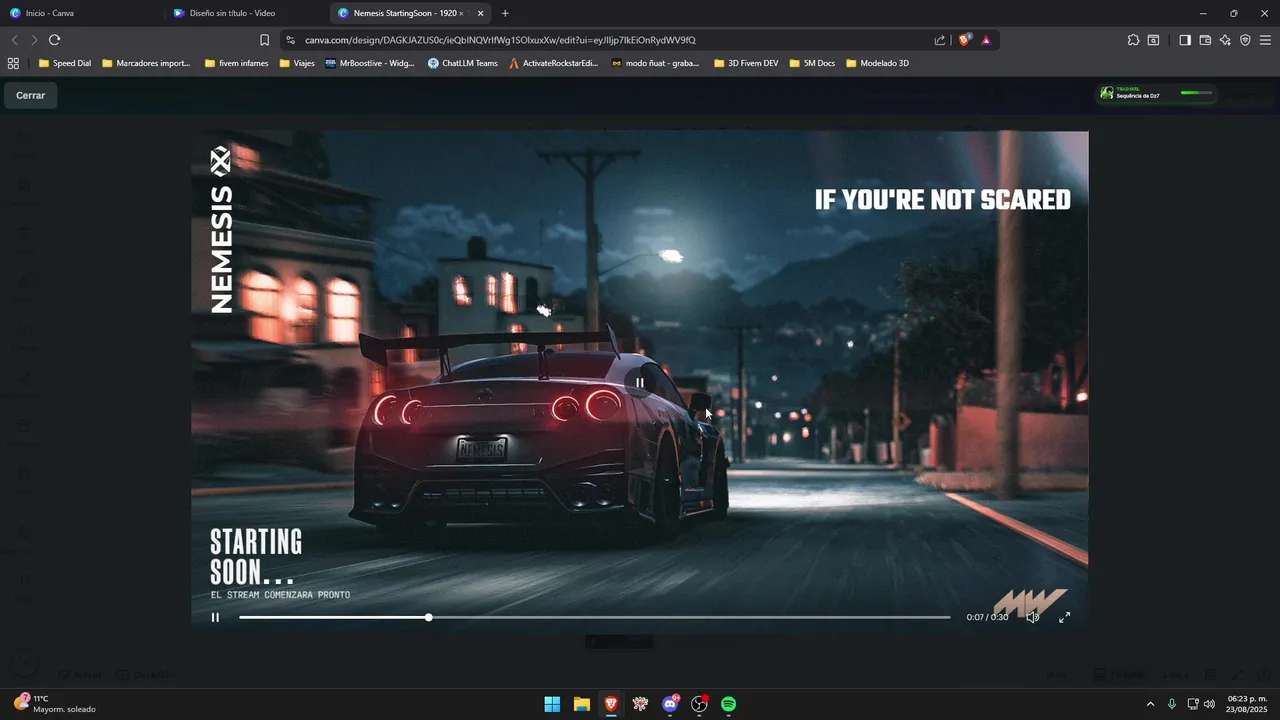Open the fivem infames bookmark folder
The width and height of the screenshot is (1280, 720).
coord(236,63)
